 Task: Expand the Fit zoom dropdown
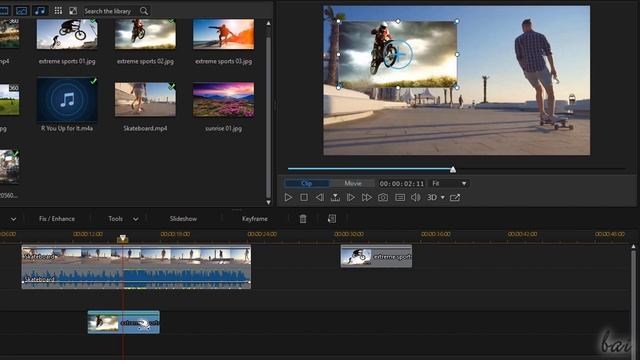pyautogui.click(x=449, y=184)
